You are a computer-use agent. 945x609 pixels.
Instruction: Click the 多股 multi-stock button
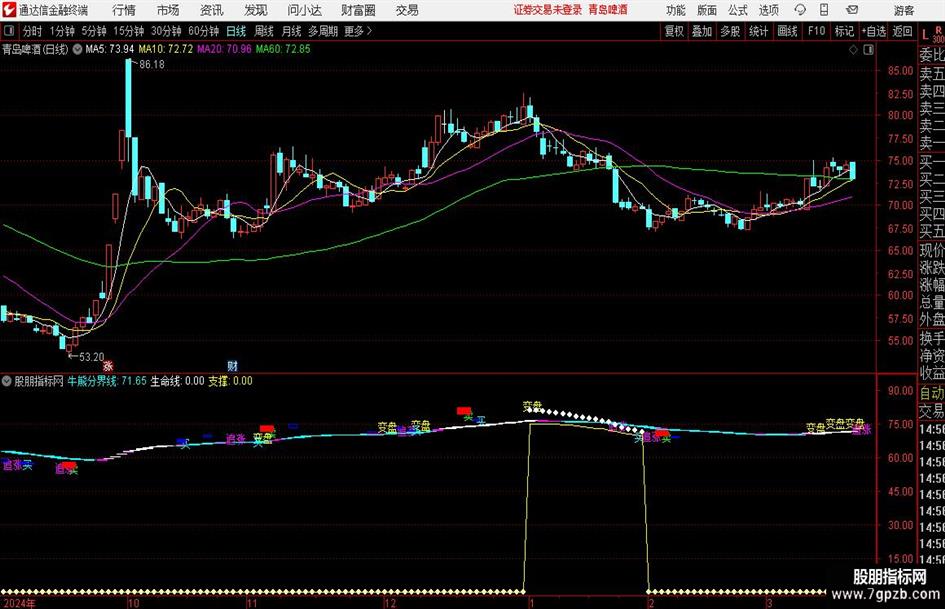tap(730, 31)
